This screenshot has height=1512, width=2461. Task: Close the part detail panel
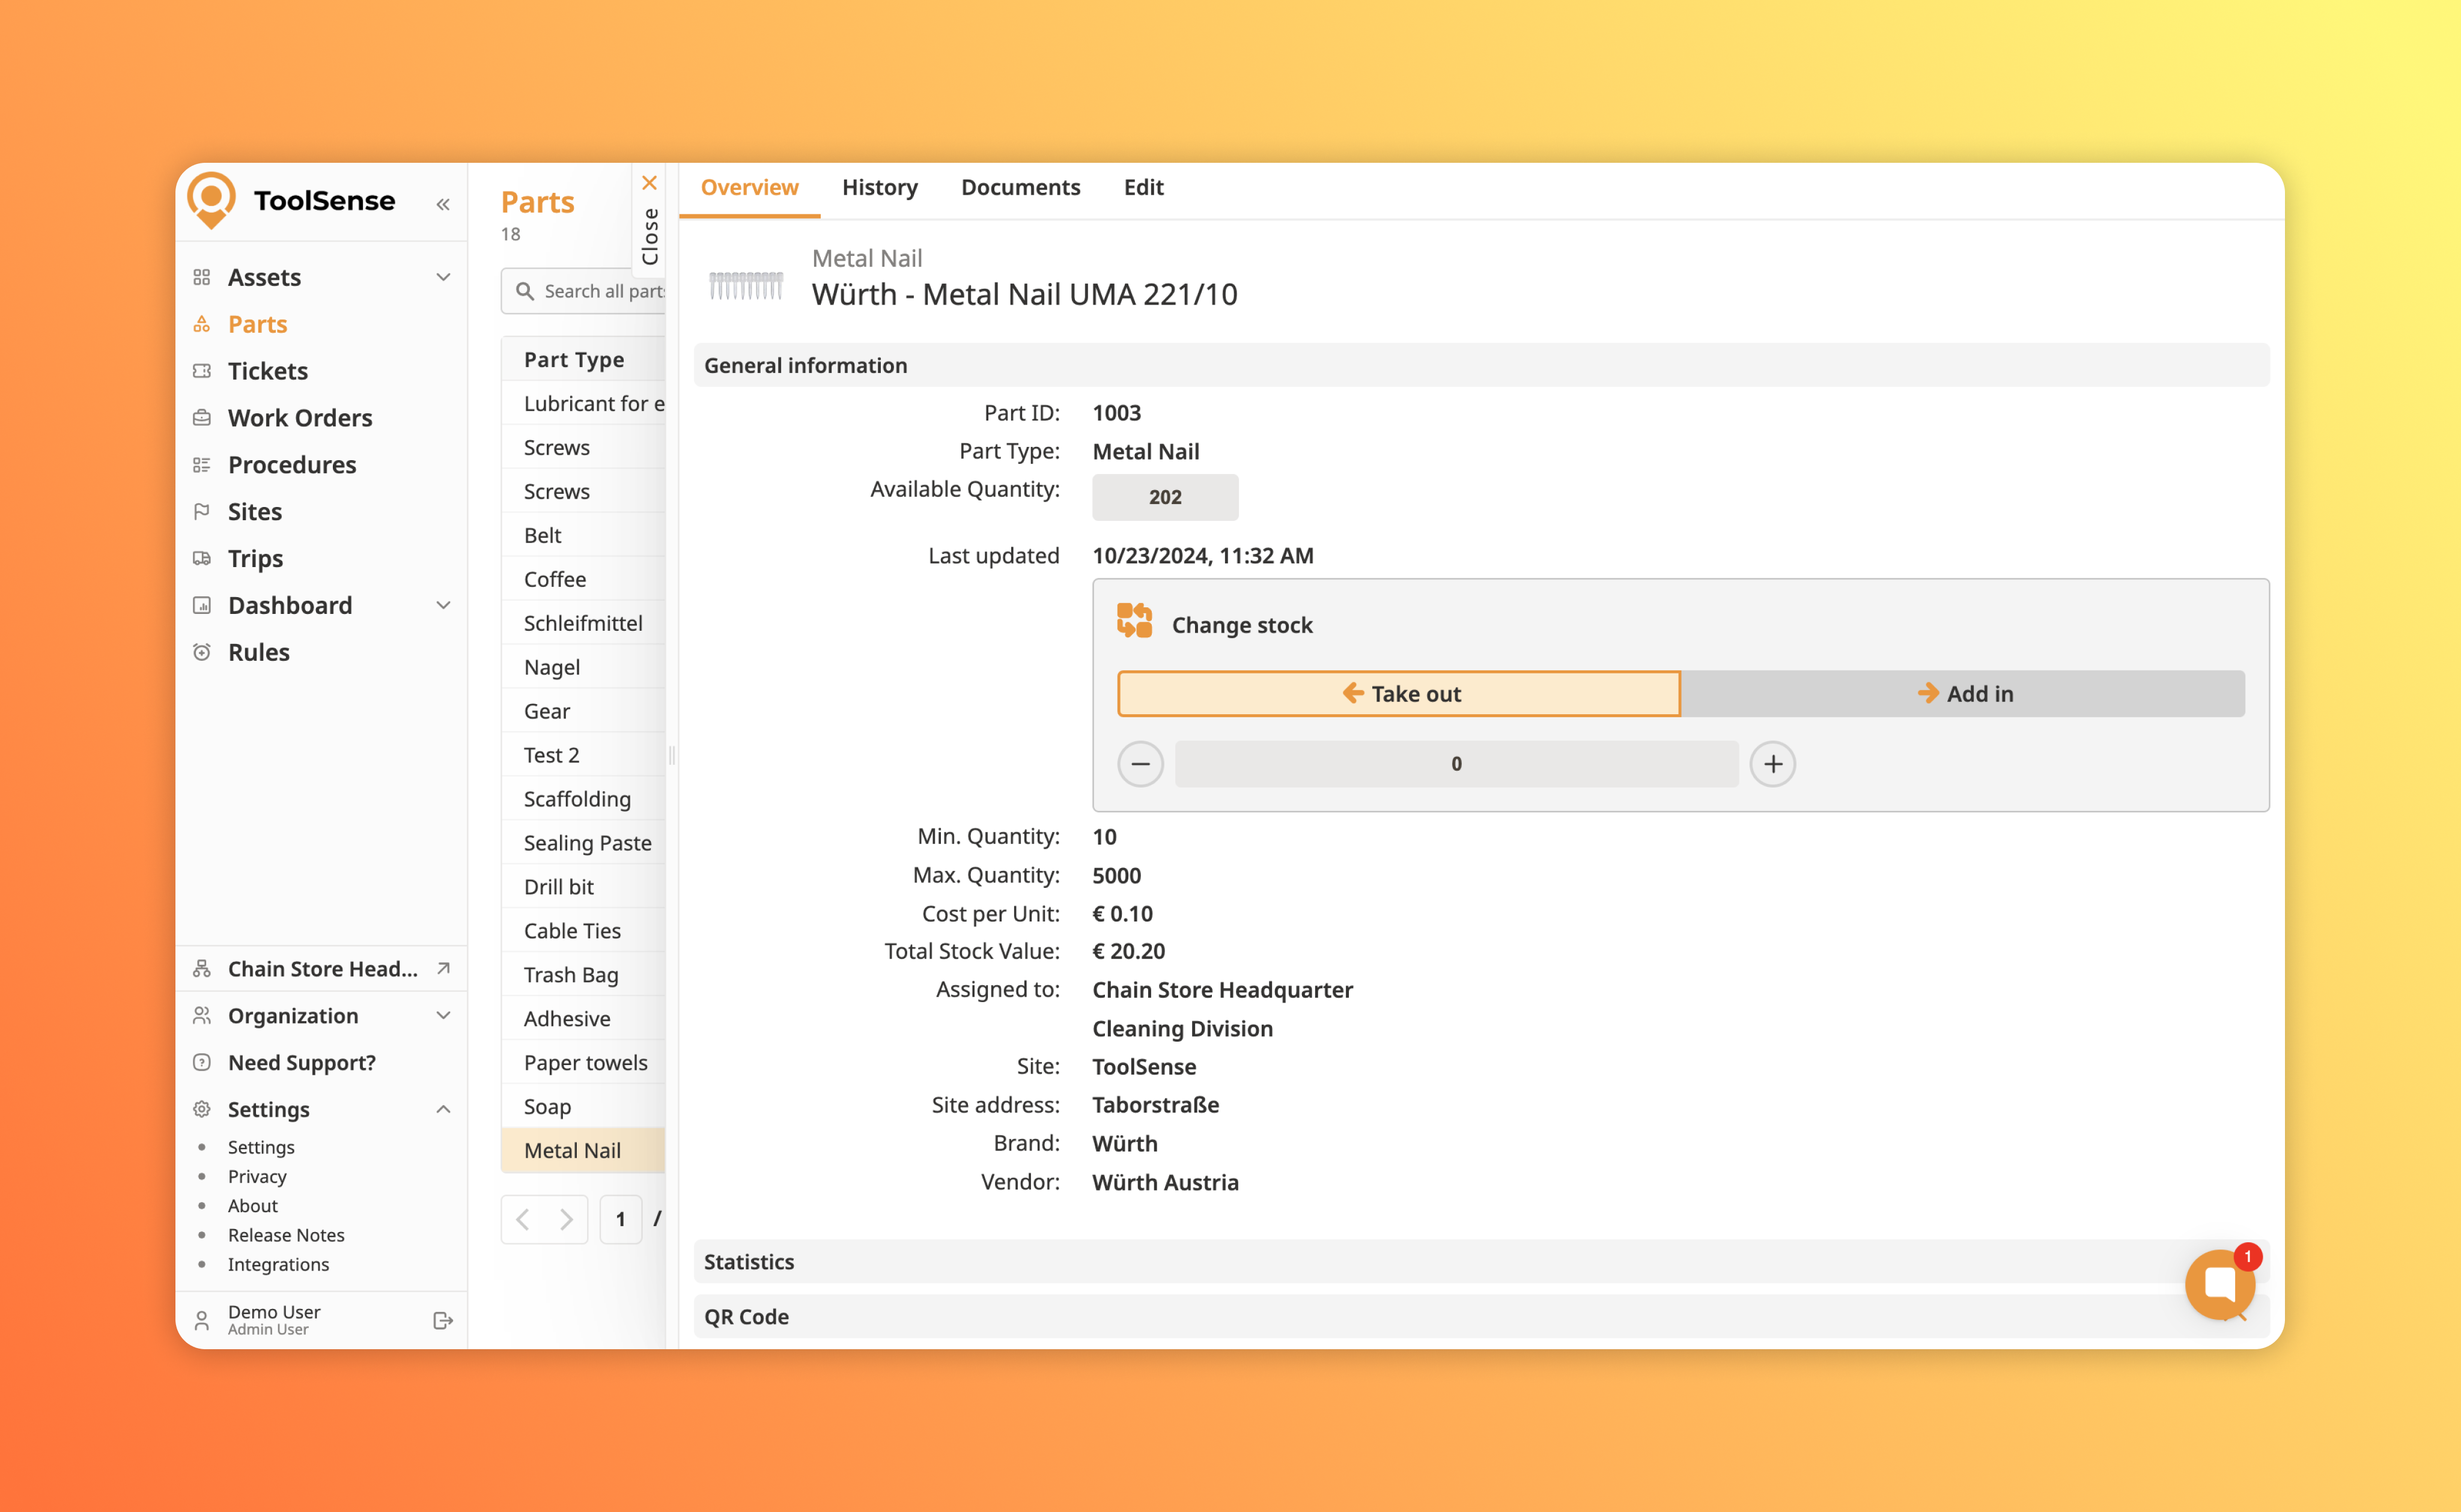649,184
